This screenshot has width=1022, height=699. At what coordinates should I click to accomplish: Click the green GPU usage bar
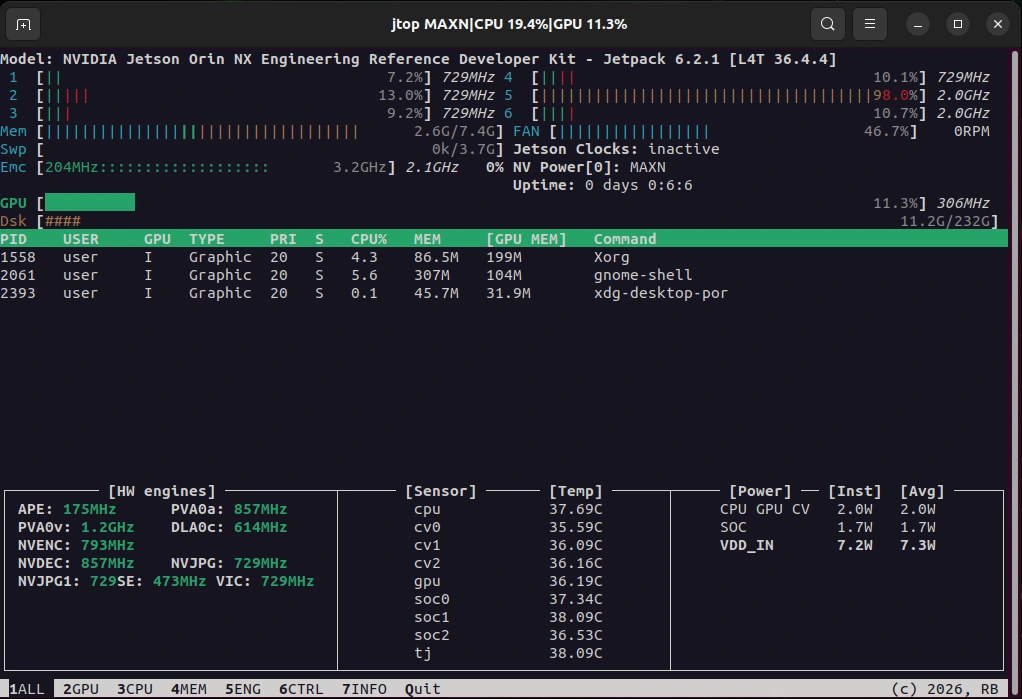coord(90,203)
